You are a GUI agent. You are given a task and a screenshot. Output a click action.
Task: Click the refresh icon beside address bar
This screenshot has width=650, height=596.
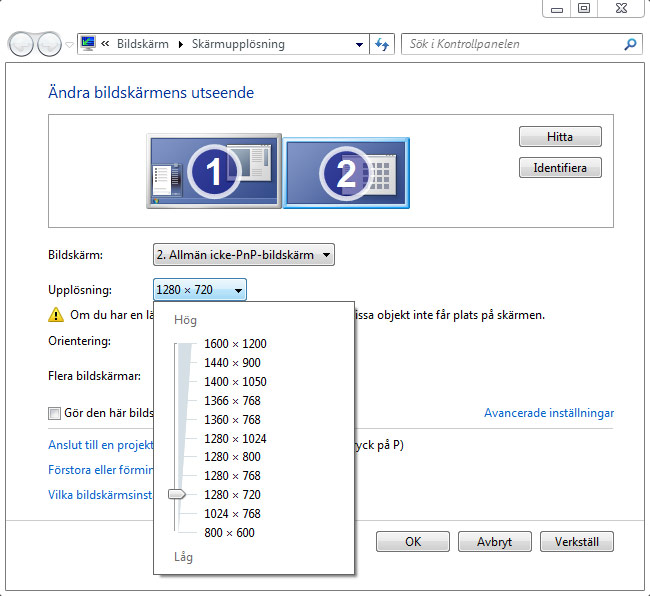point(382,45)
